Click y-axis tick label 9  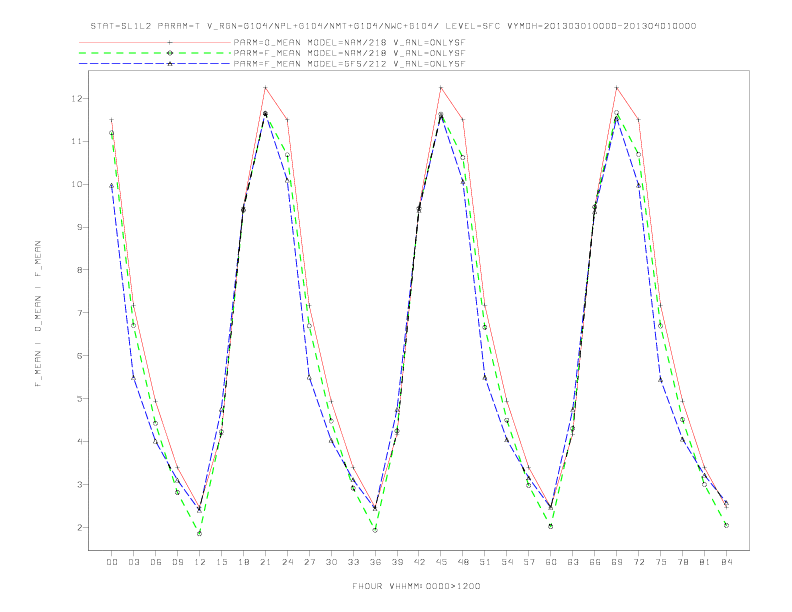point(79,227)
